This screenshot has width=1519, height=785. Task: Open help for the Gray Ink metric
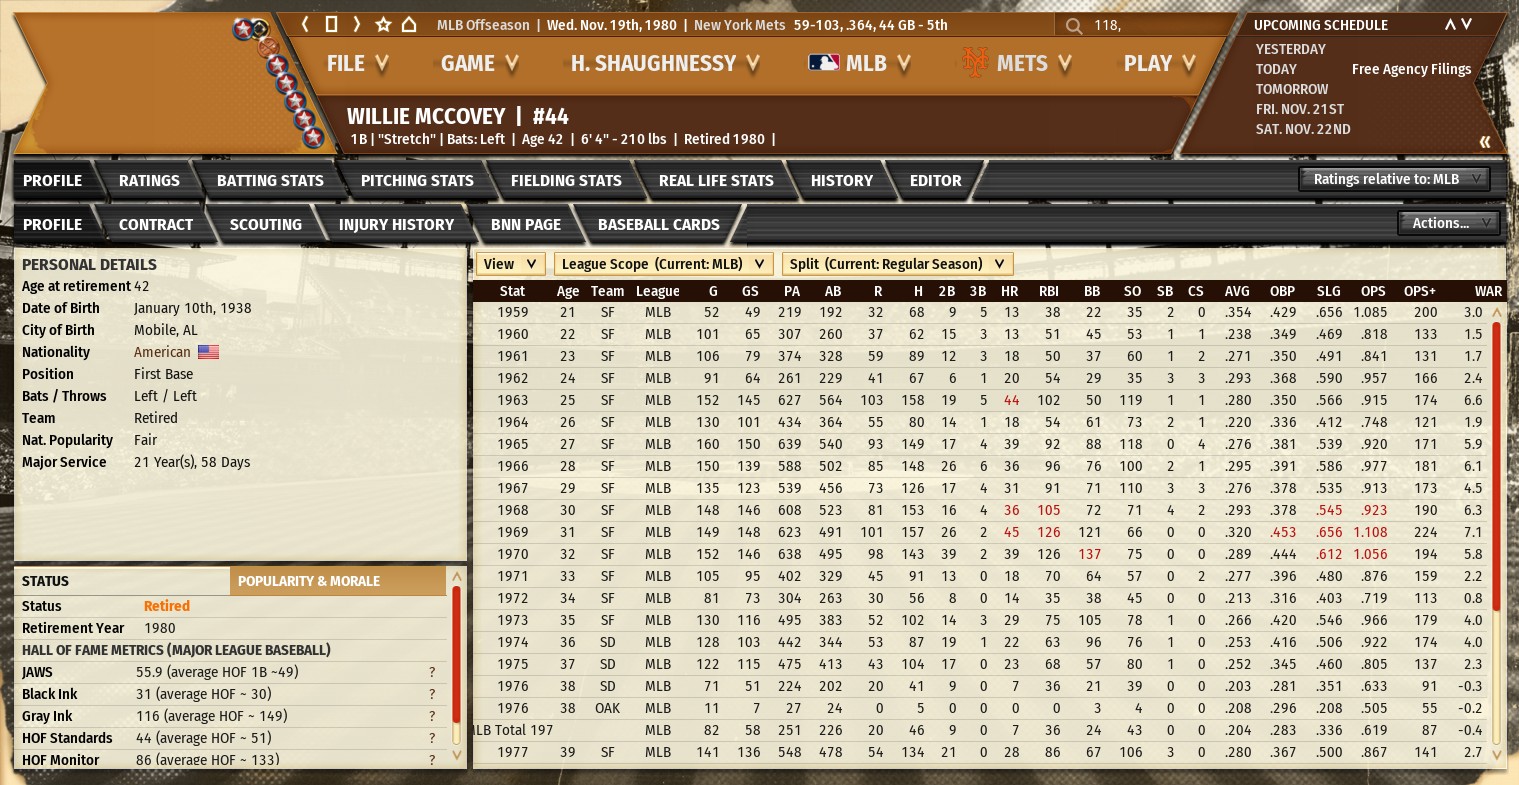point(432,716)
